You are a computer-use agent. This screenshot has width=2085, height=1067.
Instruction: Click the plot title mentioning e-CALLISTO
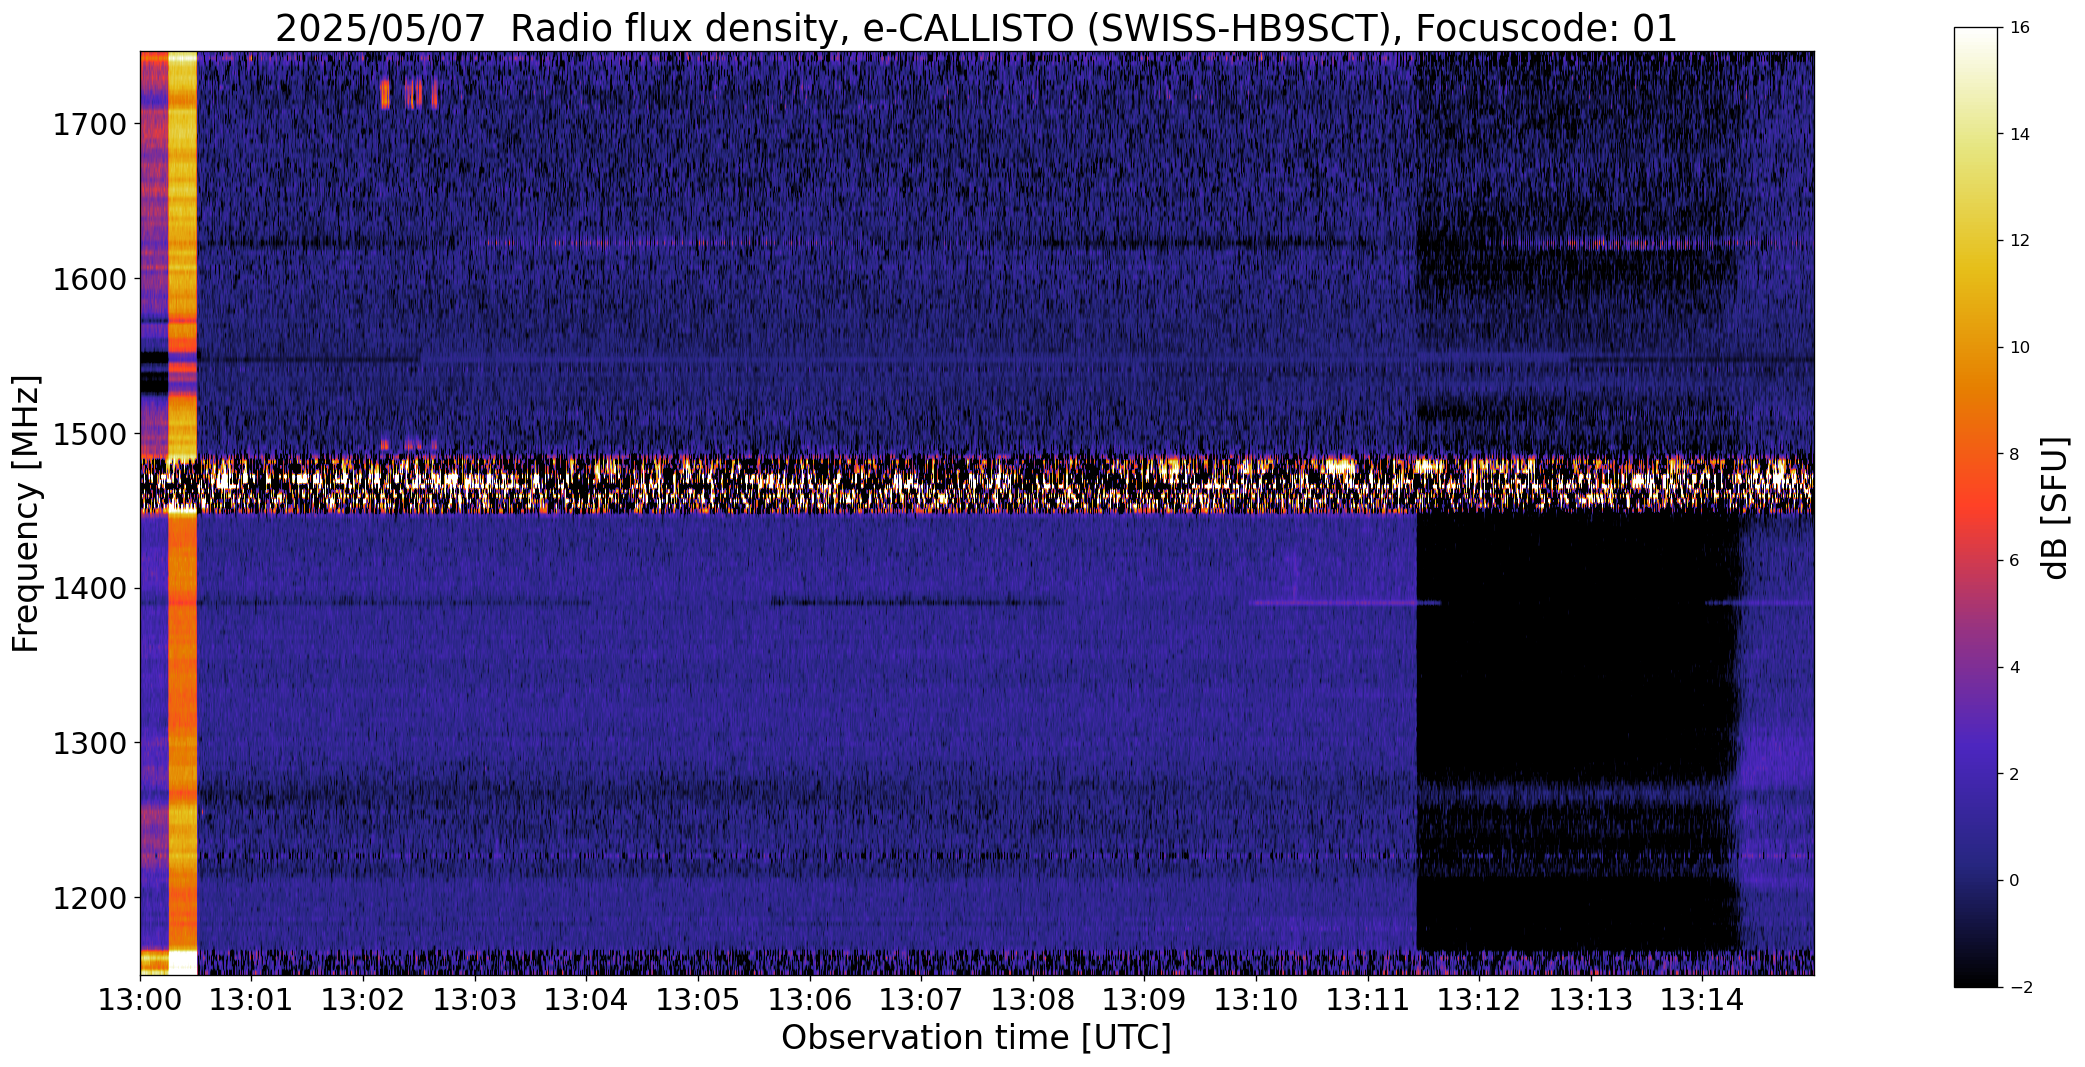(x=976, y=28)
